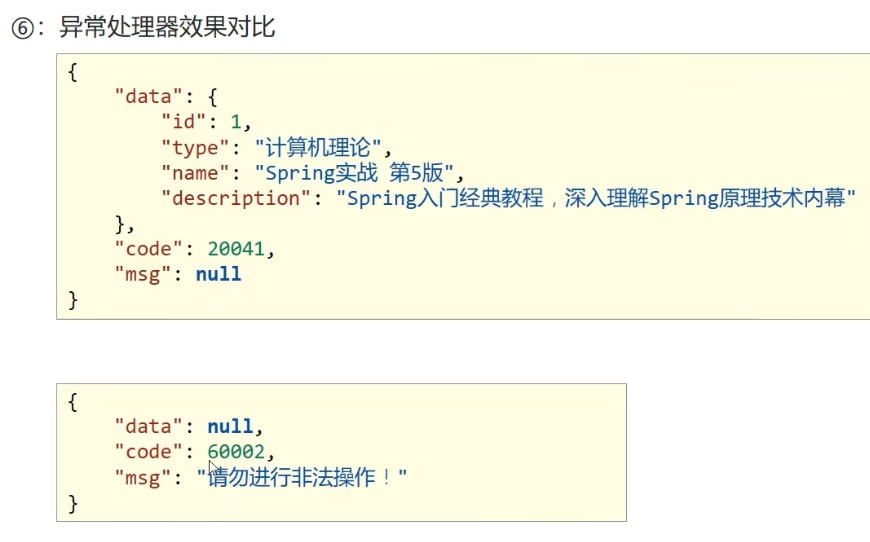Click the heading 异常处理器效果对比
This screenshot has width=870, height=542.
167,27
